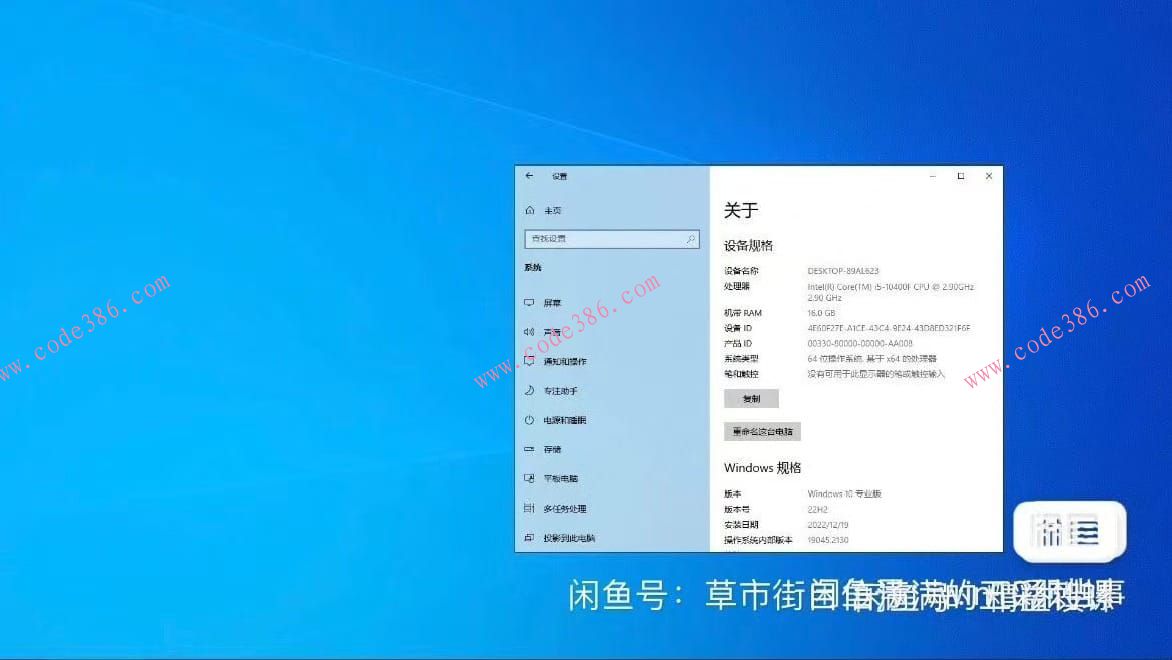
Task: Click the sliders icon in the floating widget
Action: pos(1050,533)
